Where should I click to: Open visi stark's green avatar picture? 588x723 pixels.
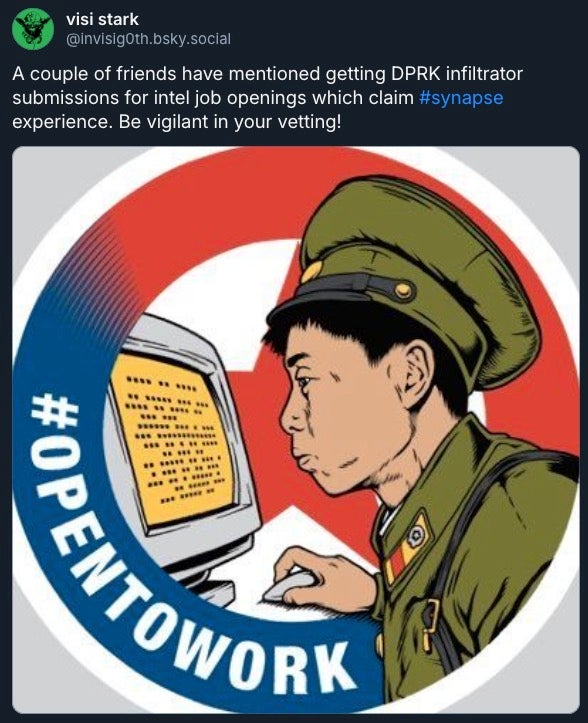click(x=32, y=29)
